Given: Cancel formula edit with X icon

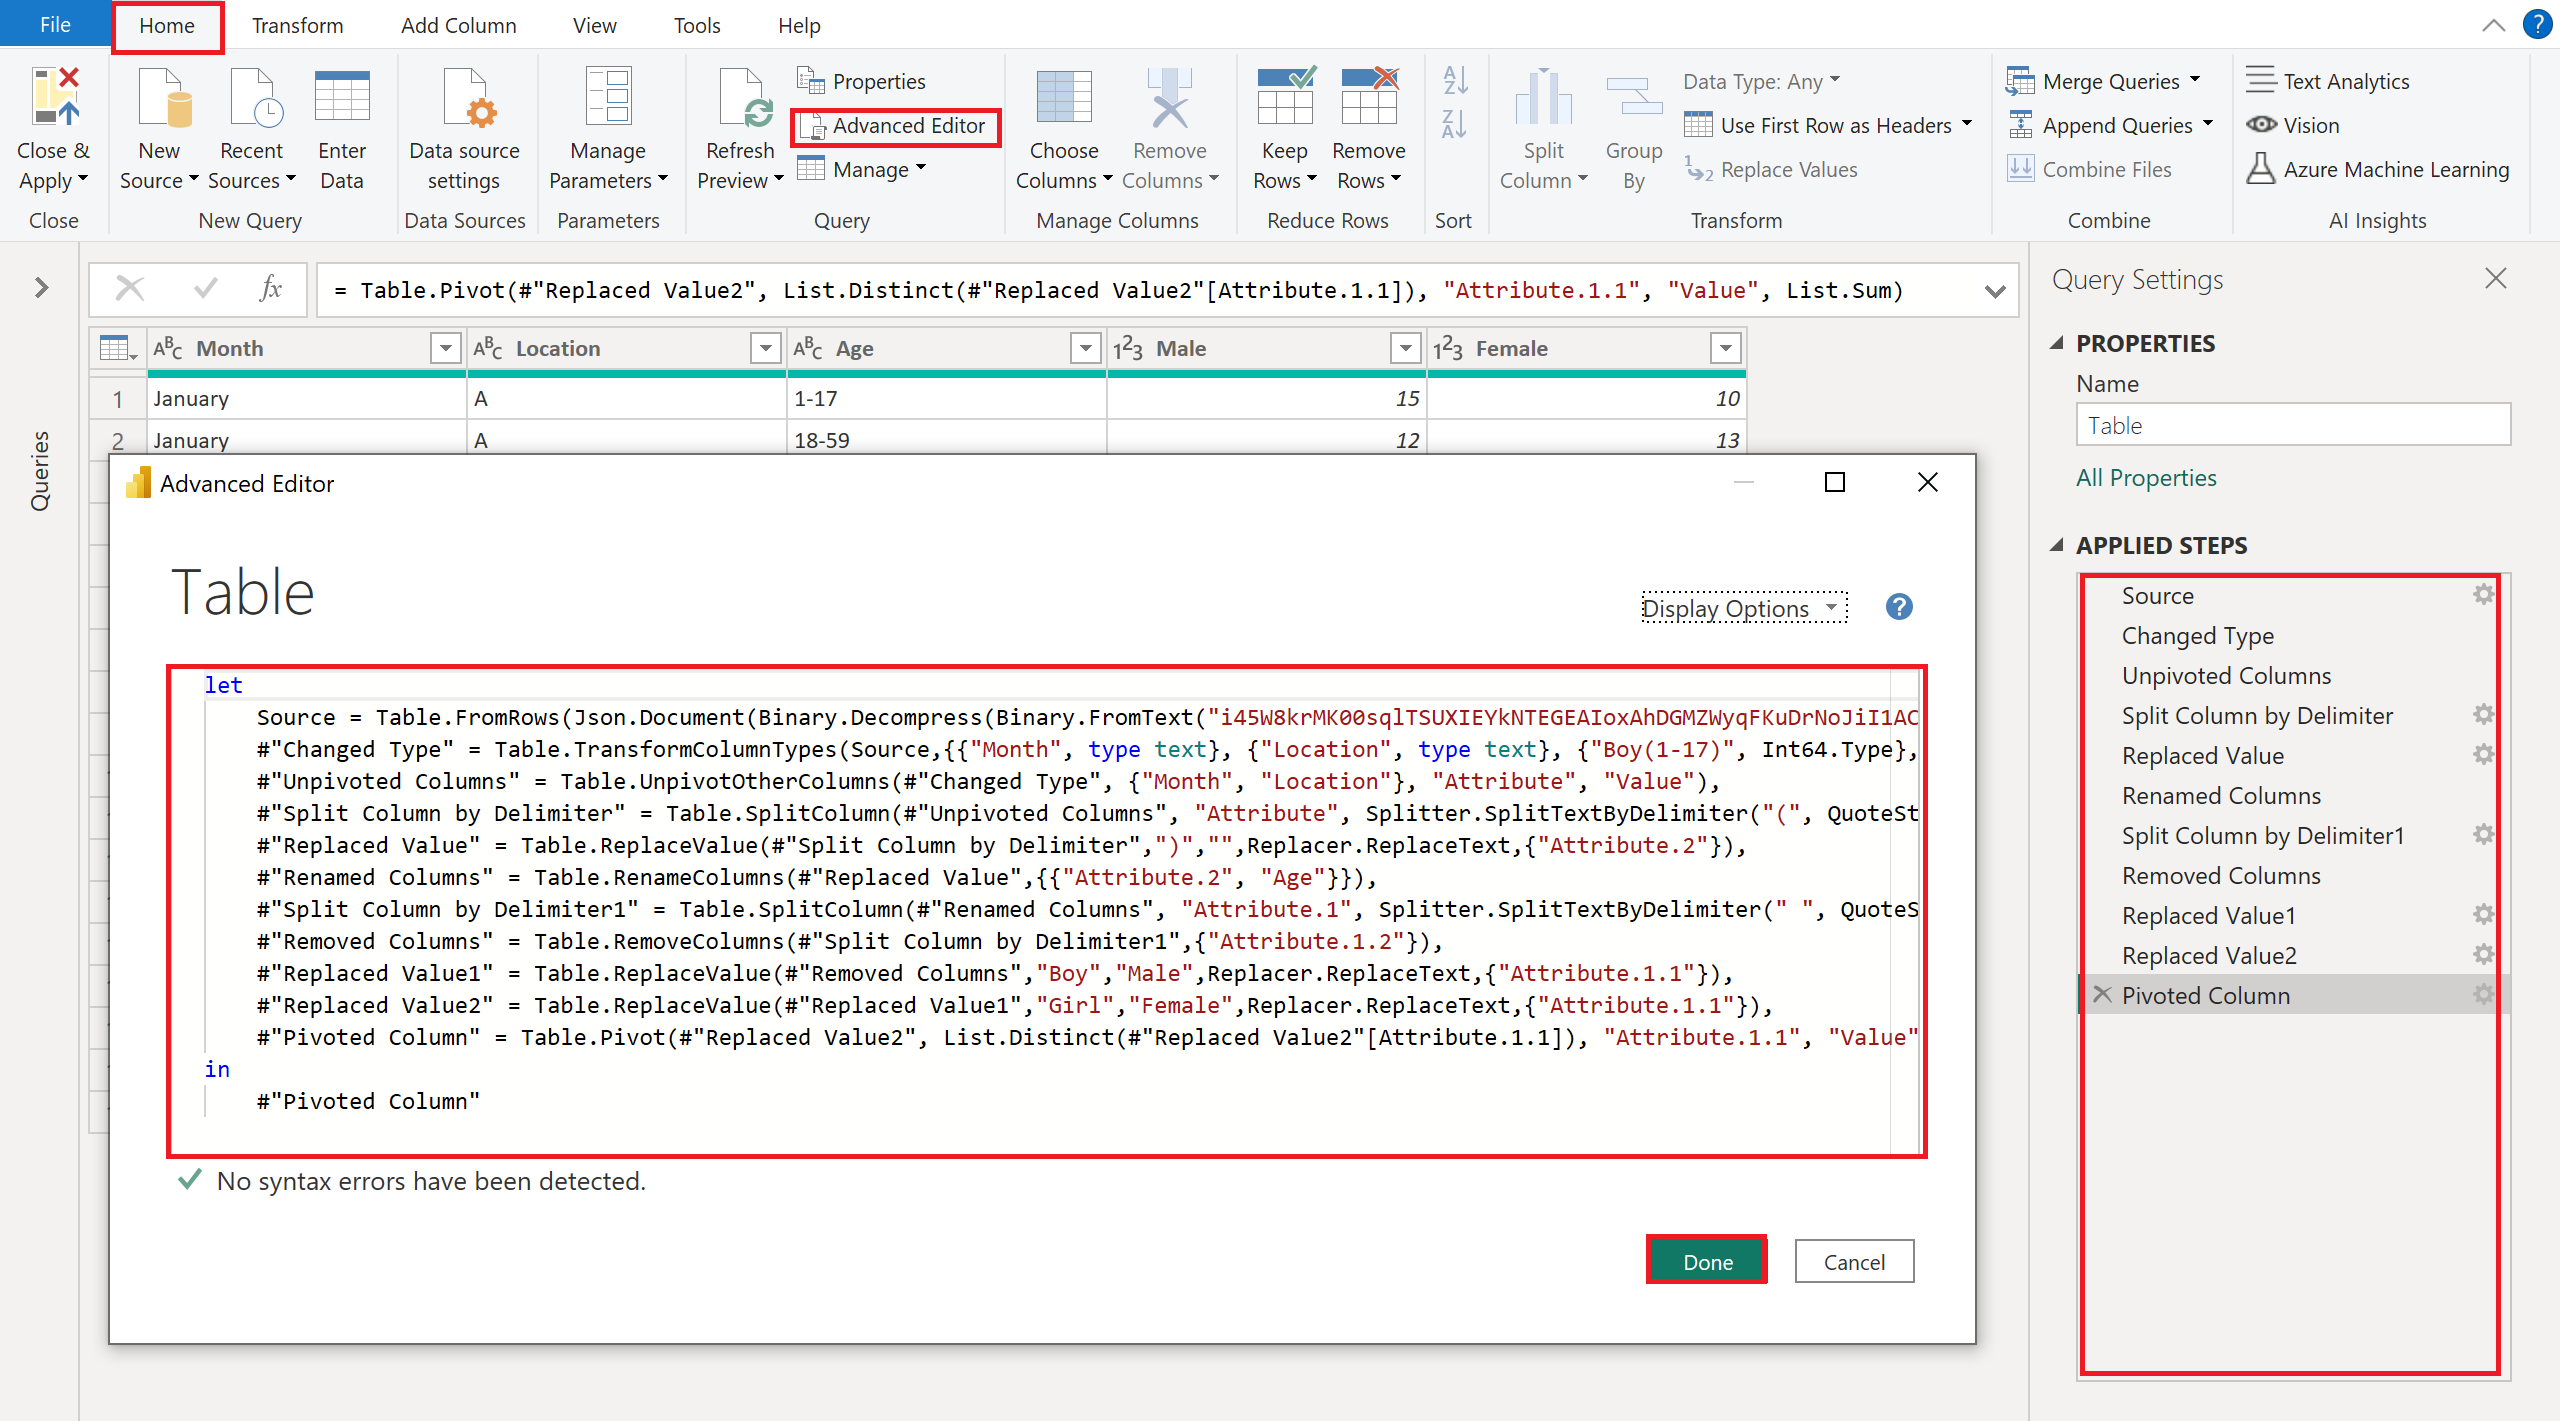Looking at the screenshot, I should point(130,289).
